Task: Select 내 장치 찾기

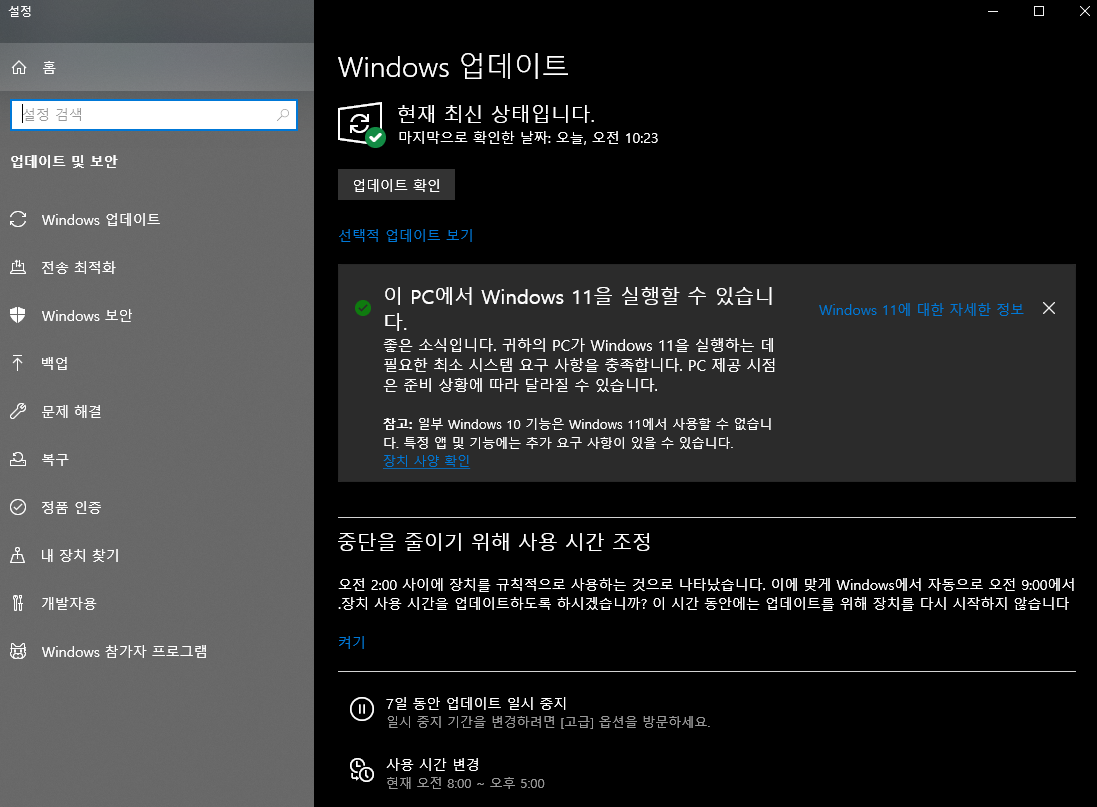Action: tap(157, 555)
